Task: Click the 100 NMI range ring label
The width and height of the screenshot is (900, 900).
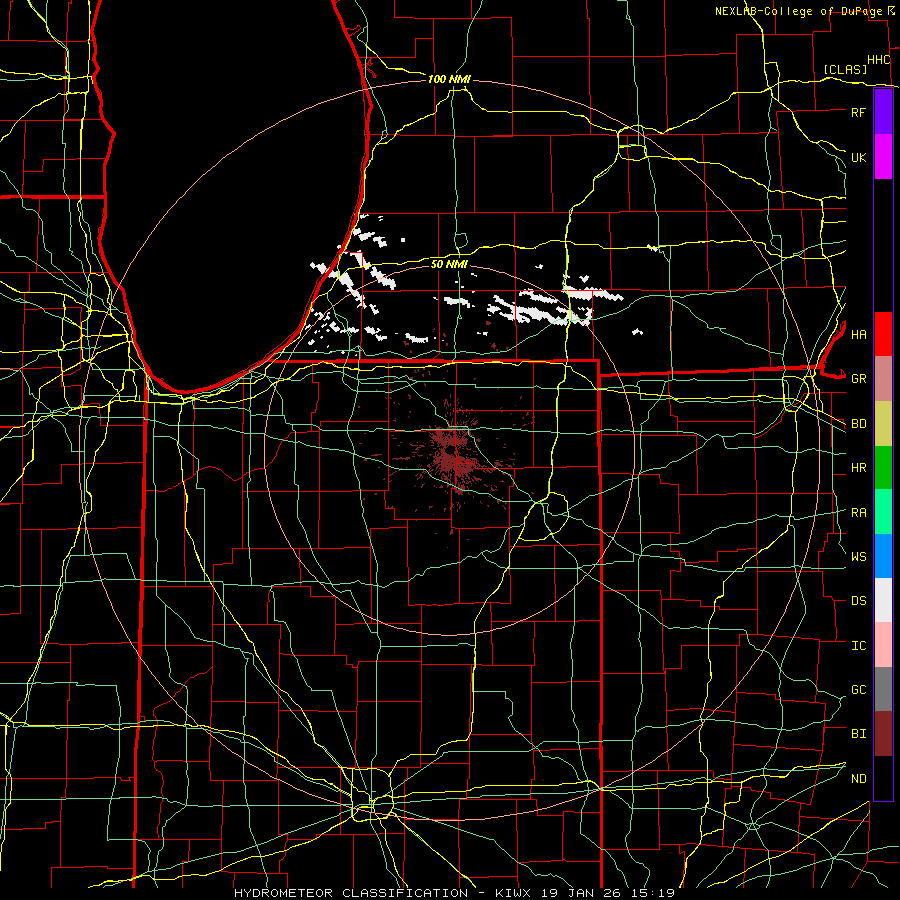Action: pyautogui.click(x=449, y=79)
